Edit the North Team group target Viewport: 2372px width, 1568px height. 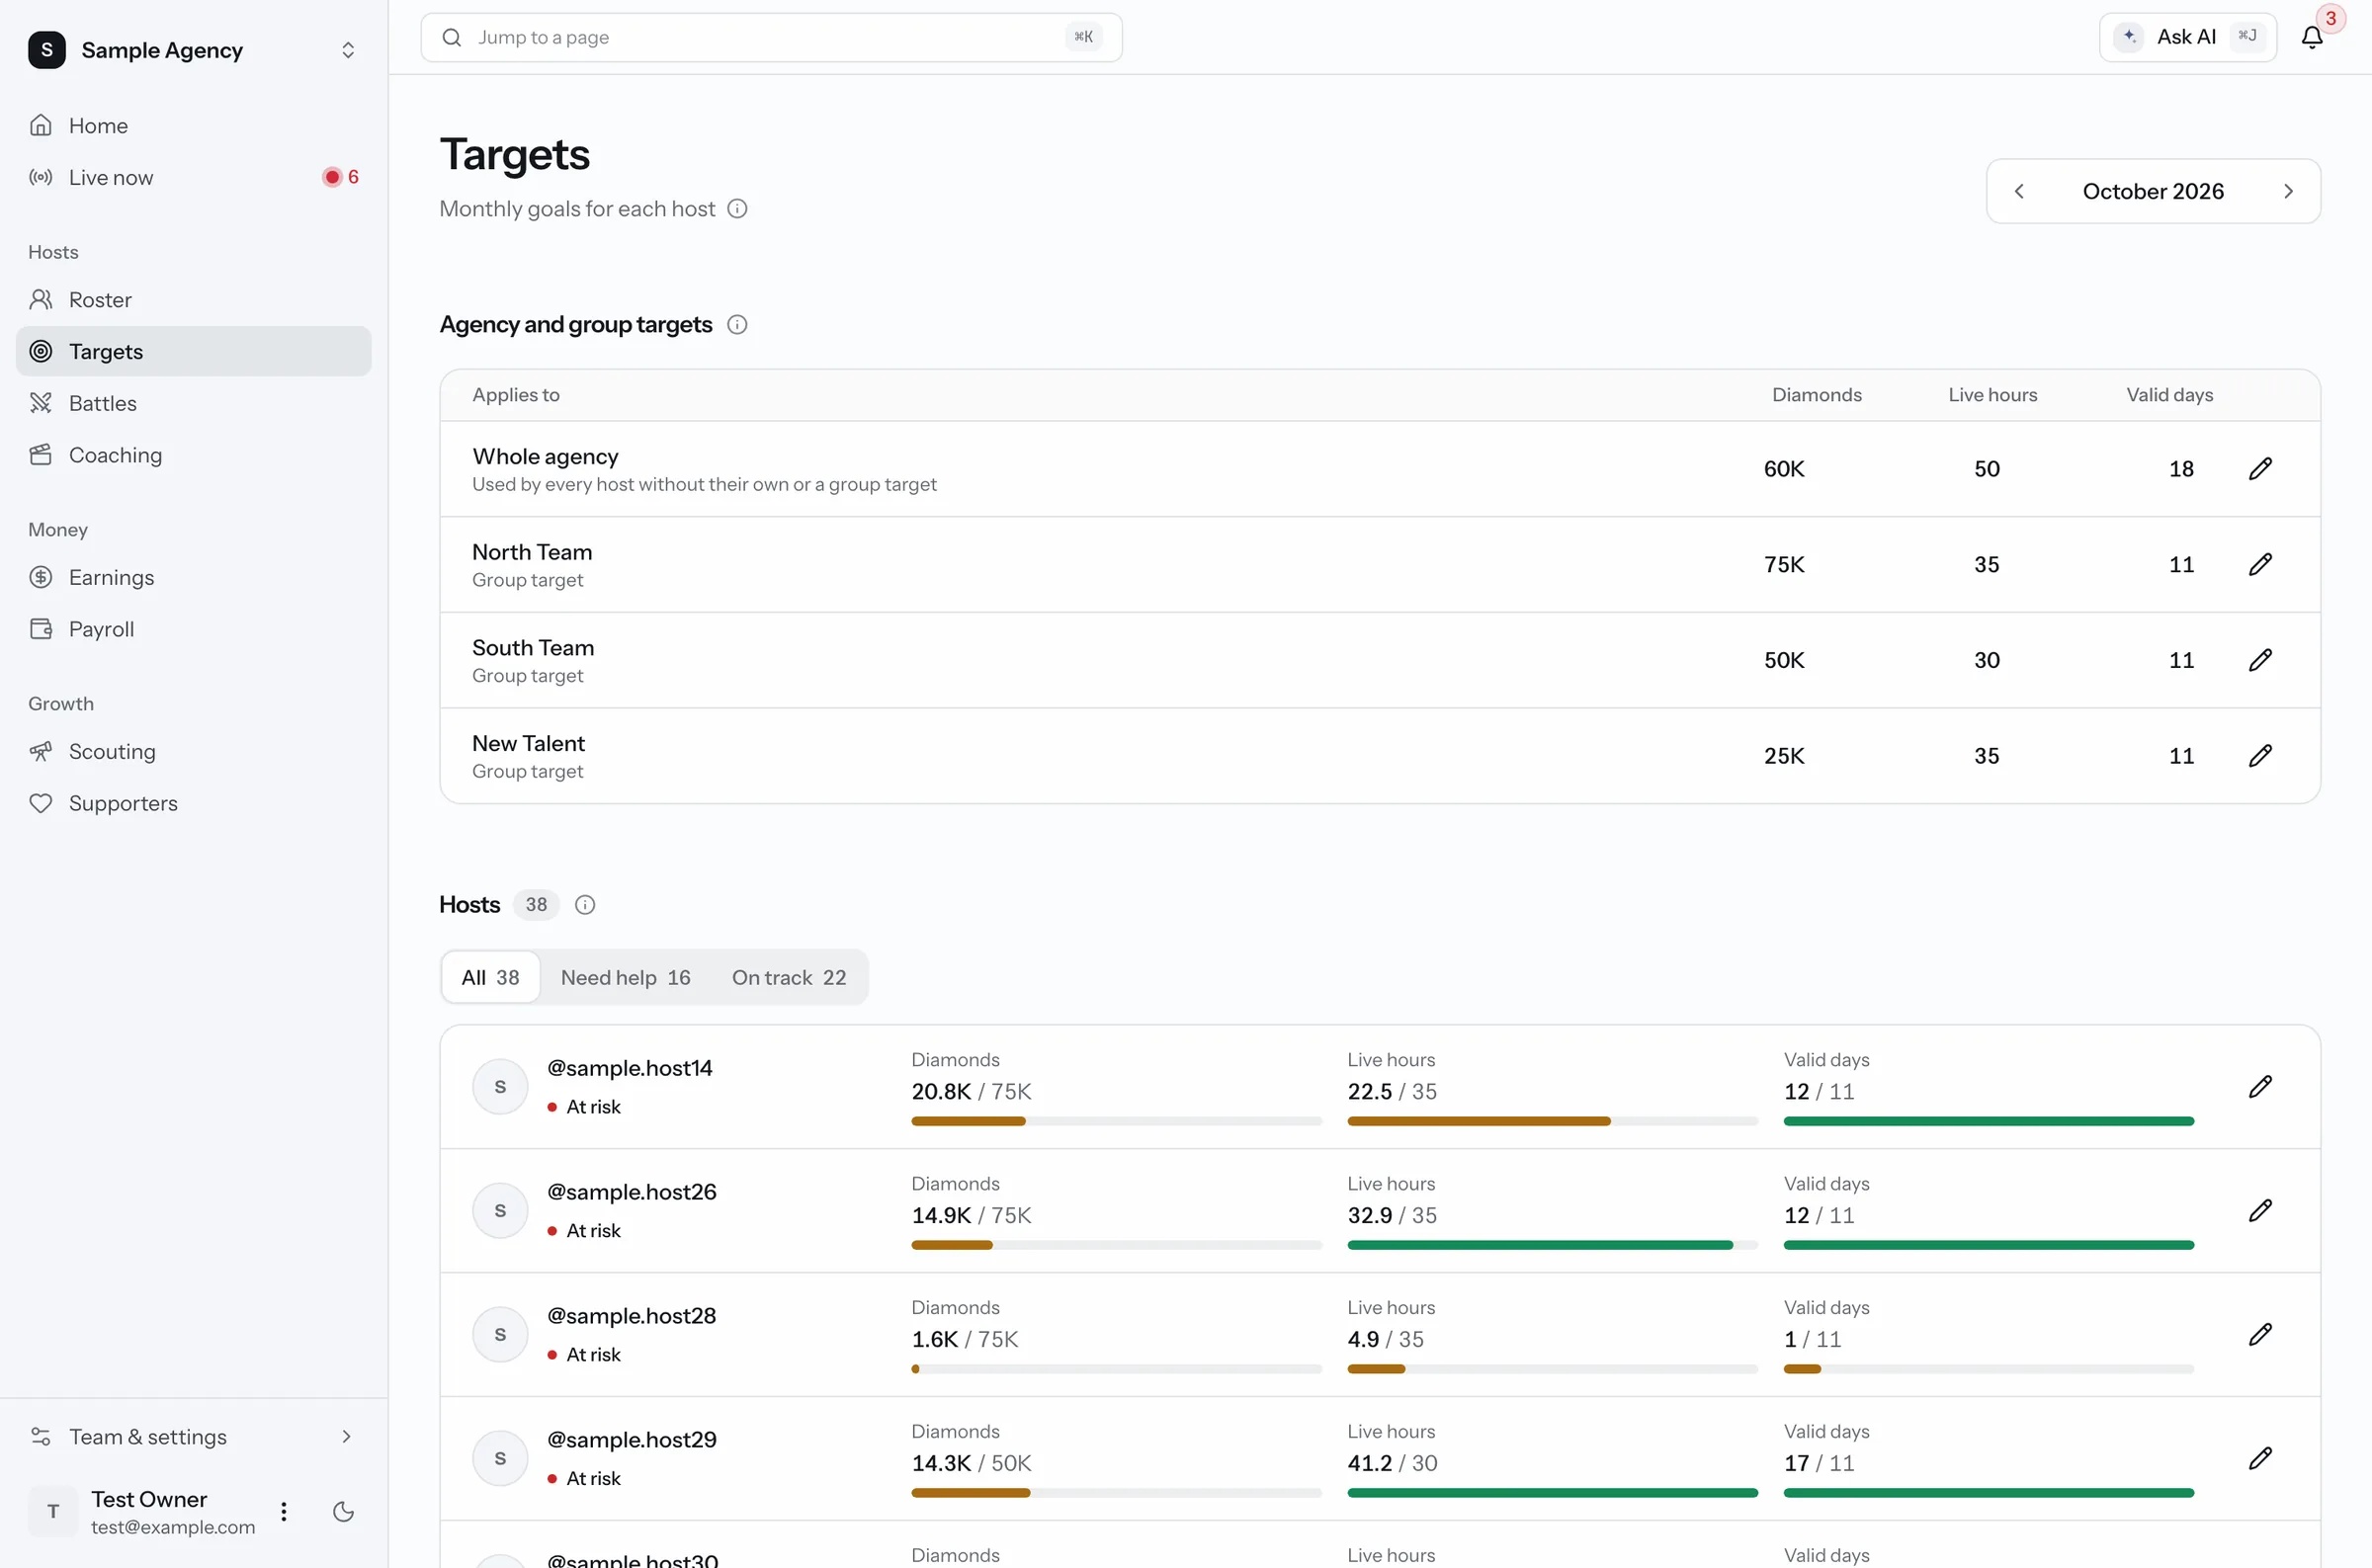[2260, 564]
